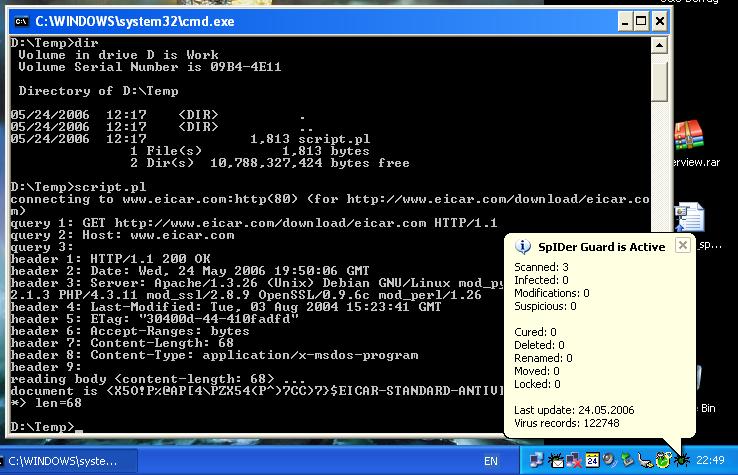Click the "1 File(s) 1,813 bytes" line
This screenshot has width=738, height=475.
tap(249, 151)
